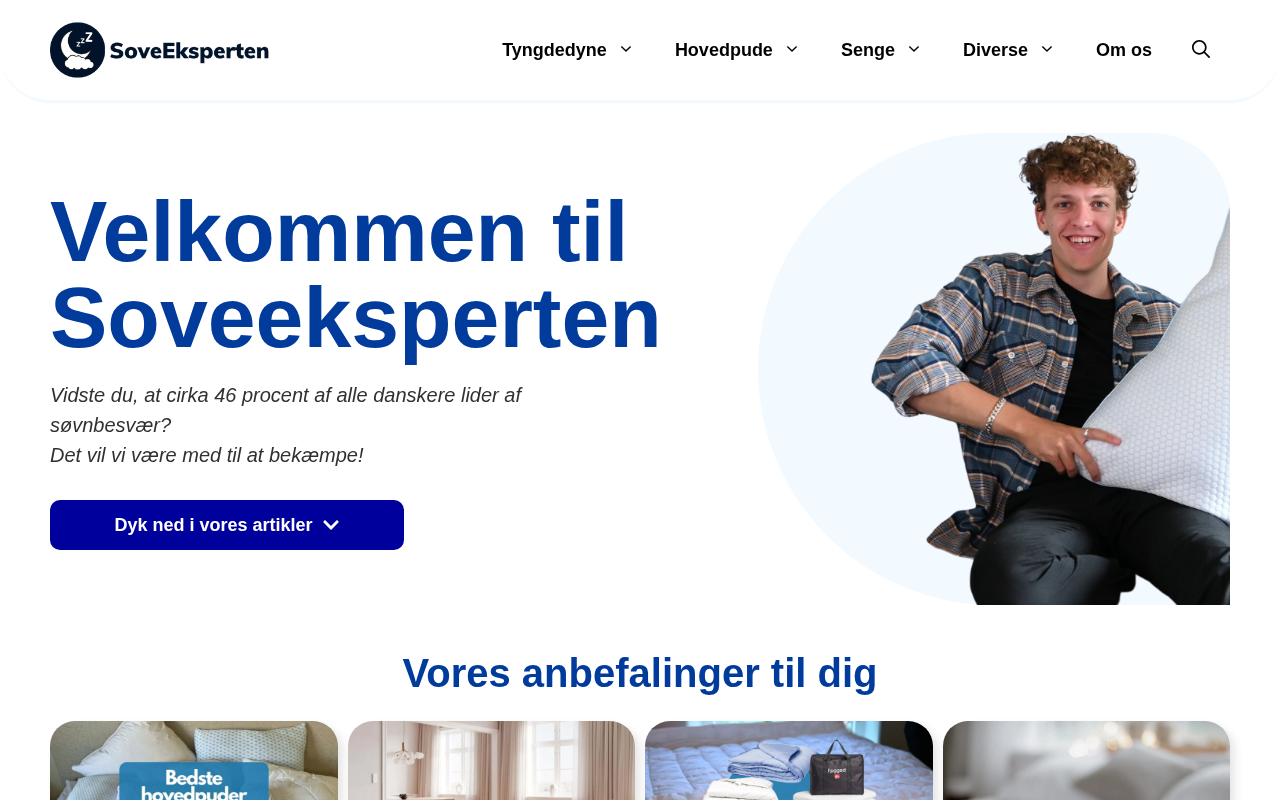This screenshot has width=1280, height=800.
Task: Open the search magnifier icon
Action: tap(1201, 50)
